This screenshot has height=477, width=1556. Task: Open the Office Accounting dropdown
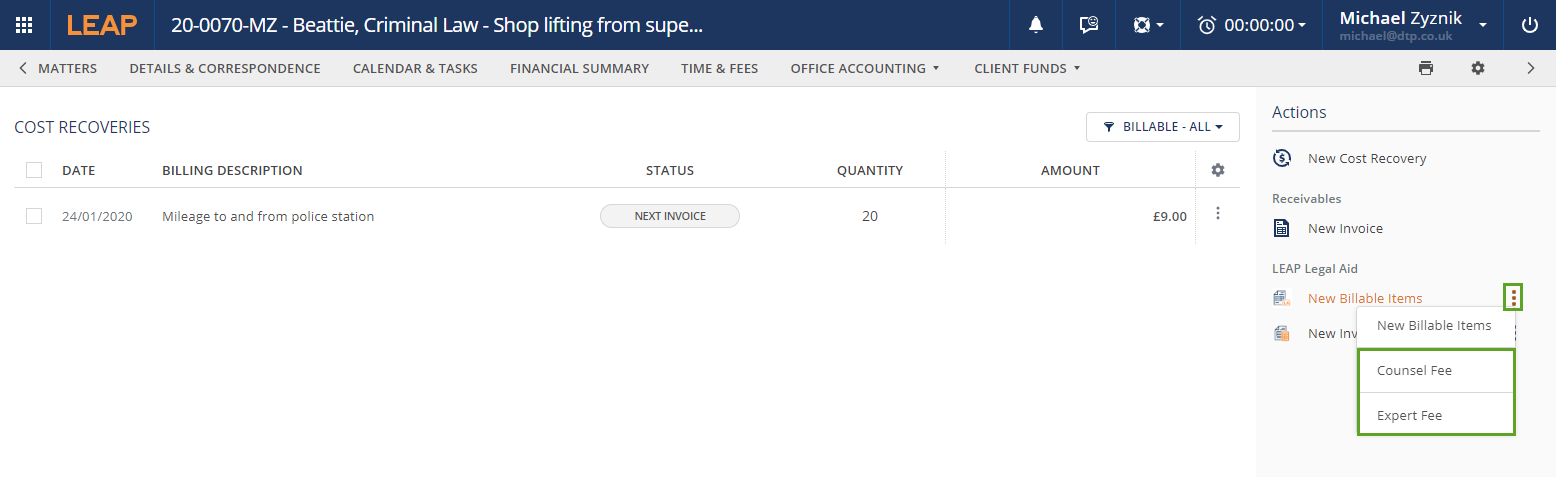pos(864,68)
